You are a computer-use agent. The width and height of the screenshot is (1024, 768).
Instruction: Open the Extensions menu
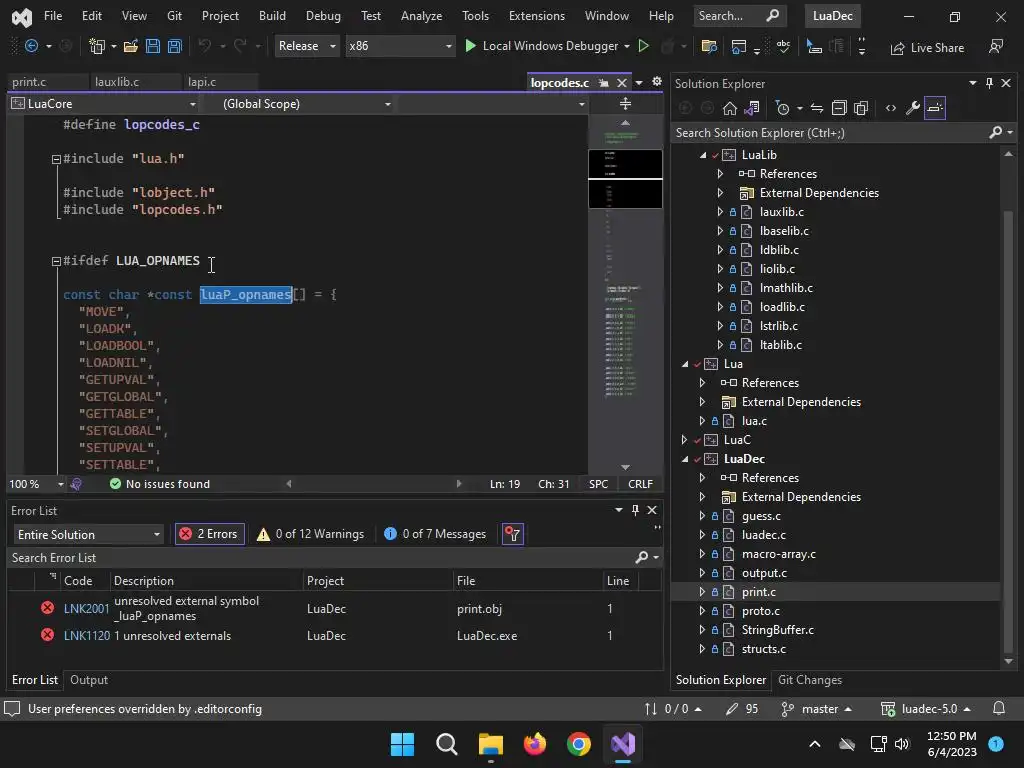pyautogui.click(x=537, y=16)
